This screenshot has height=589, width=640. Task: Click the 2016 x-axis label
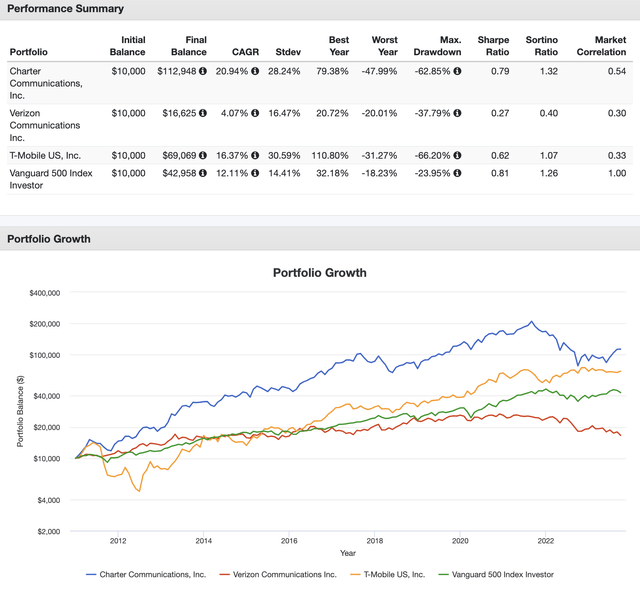289,541
